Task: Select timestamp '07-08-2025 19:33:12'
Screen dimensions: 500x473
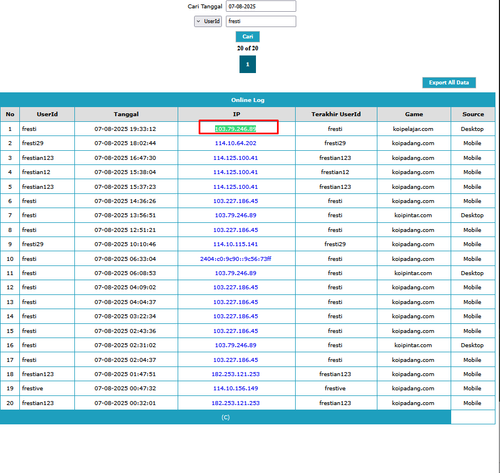Action: [x=125, y=129]
